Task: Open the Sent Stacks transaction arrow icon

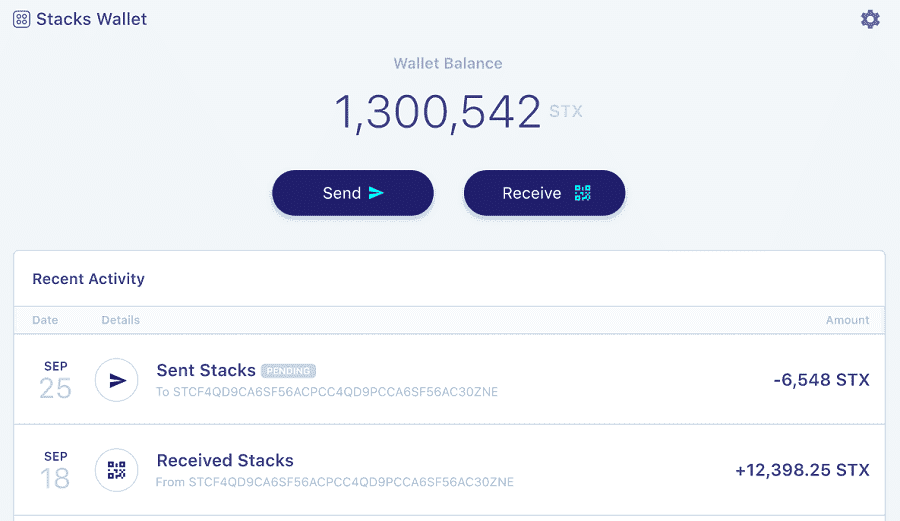Action: click(117, 380)
